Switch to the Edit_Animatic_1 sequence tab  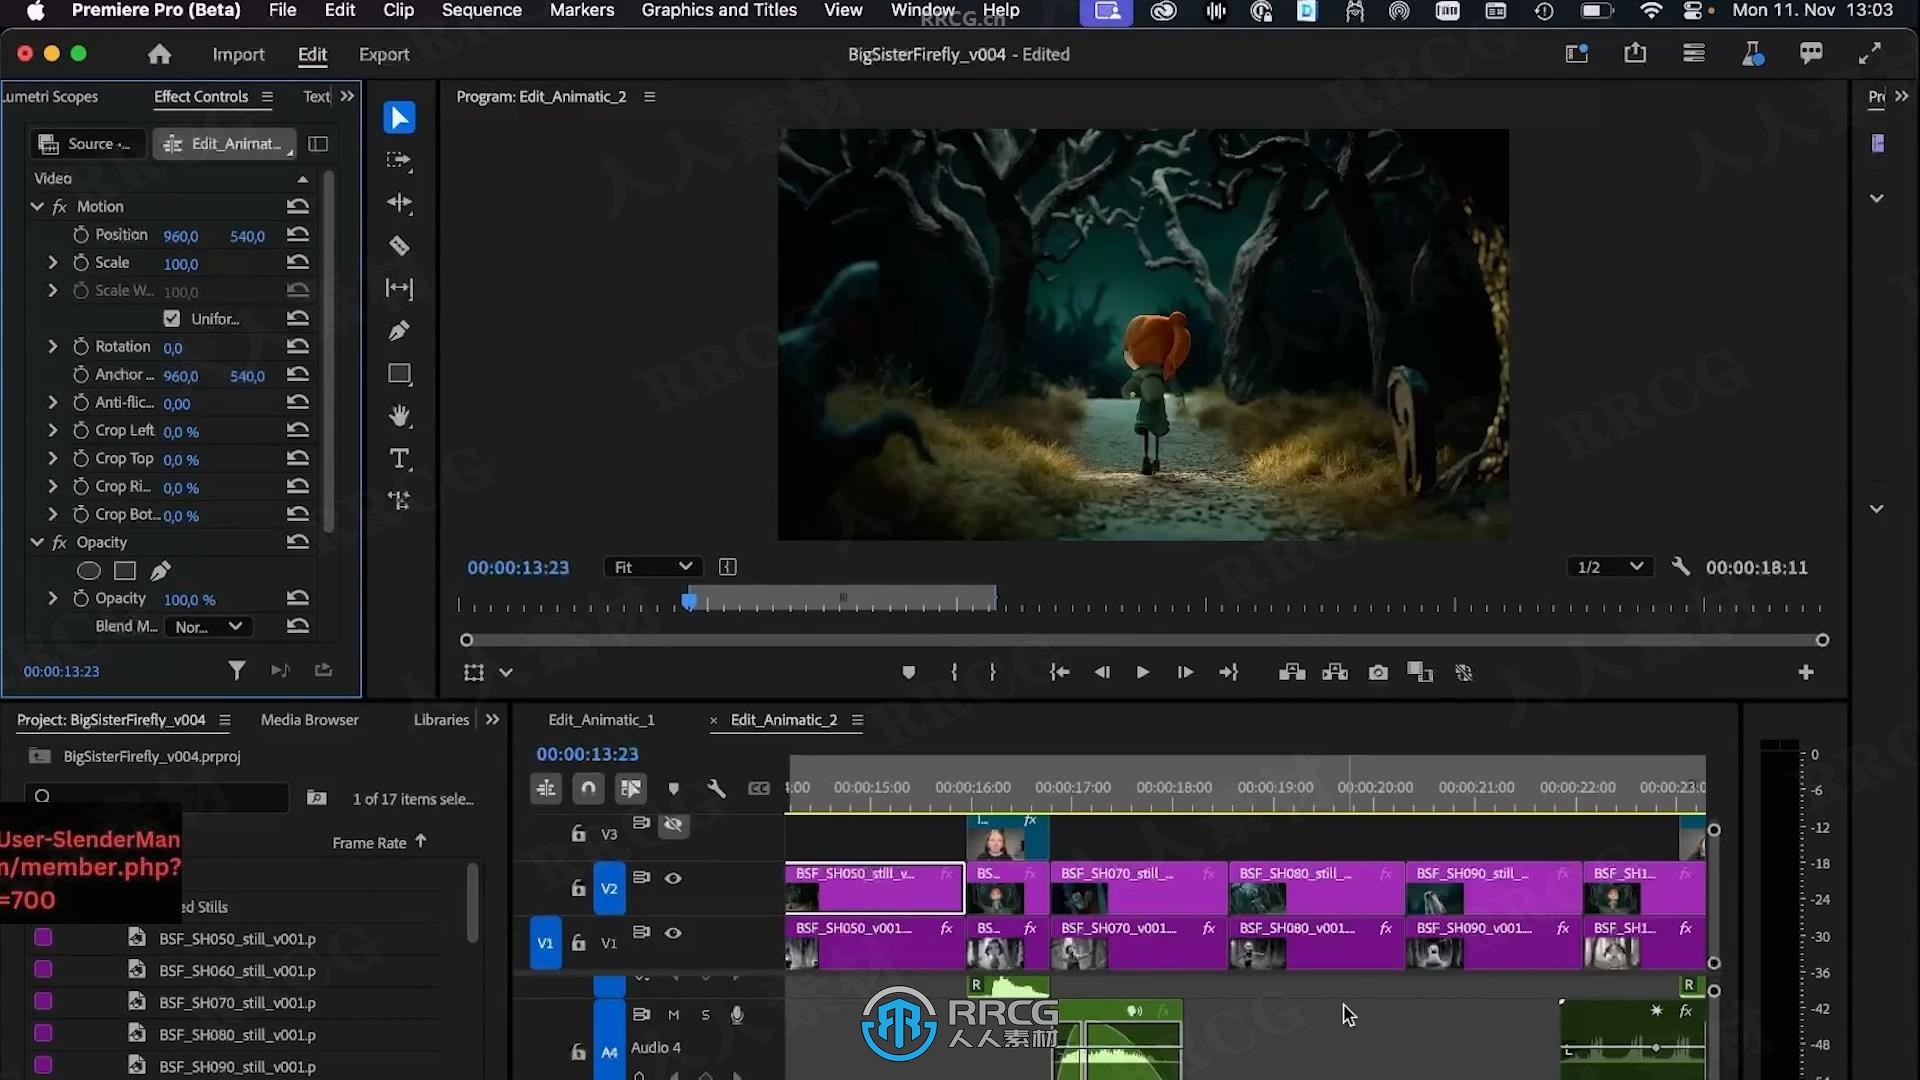601,720
